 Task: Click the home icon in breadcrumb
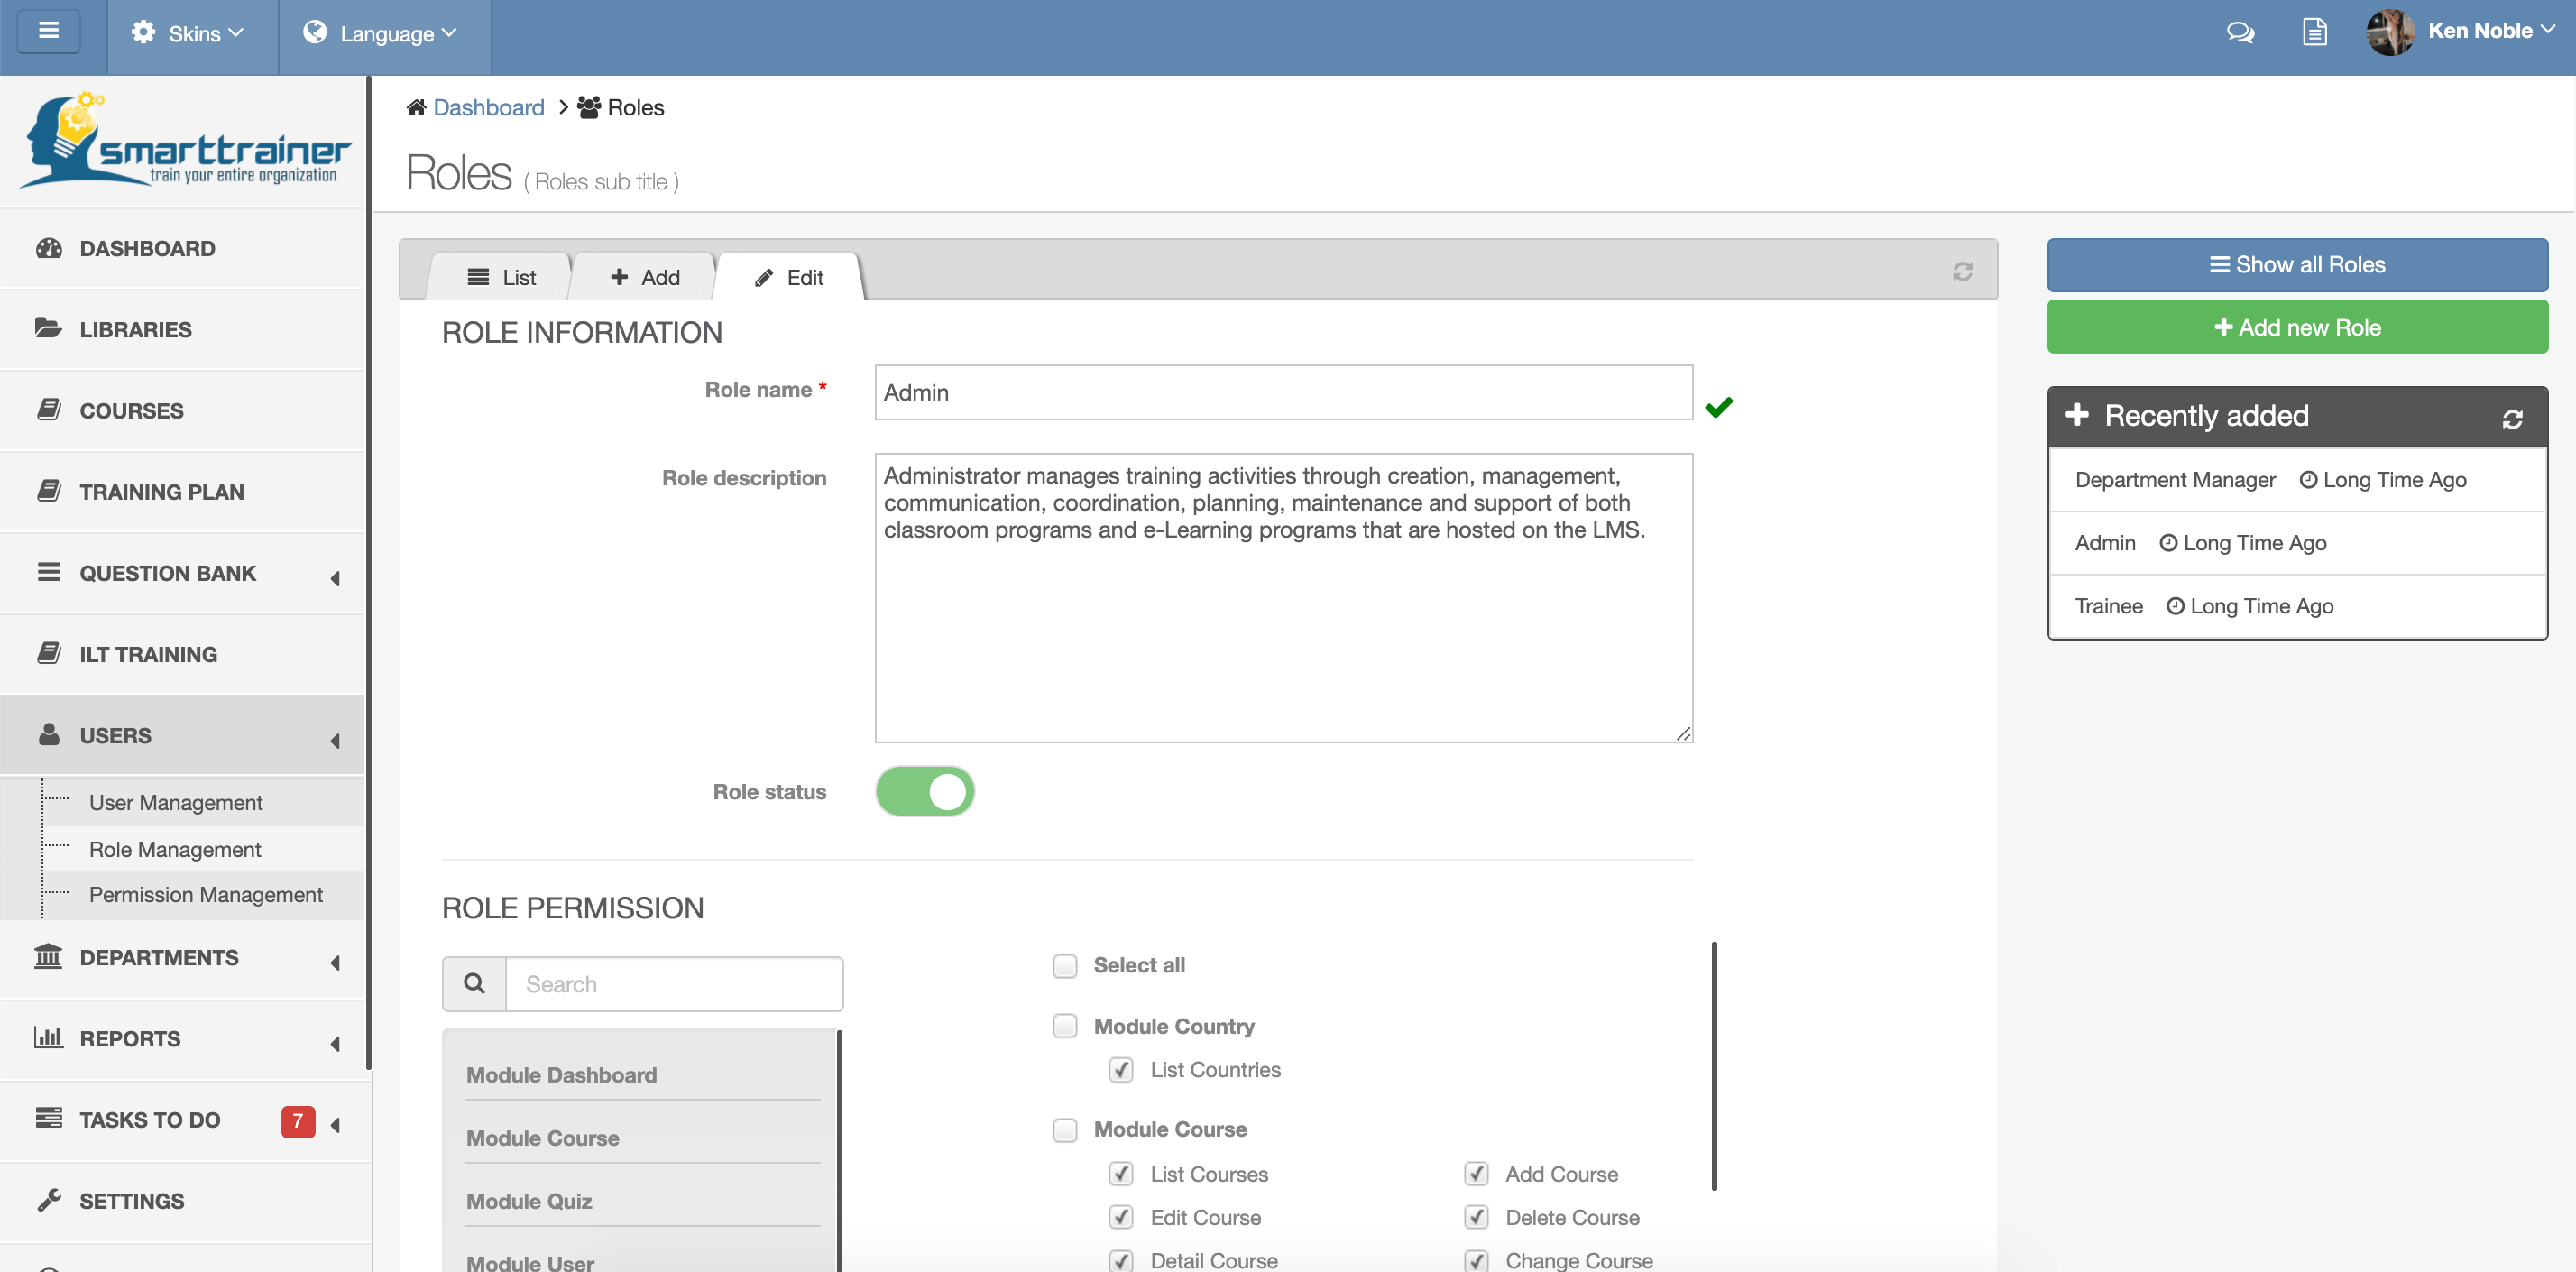(x=416, y=107)
